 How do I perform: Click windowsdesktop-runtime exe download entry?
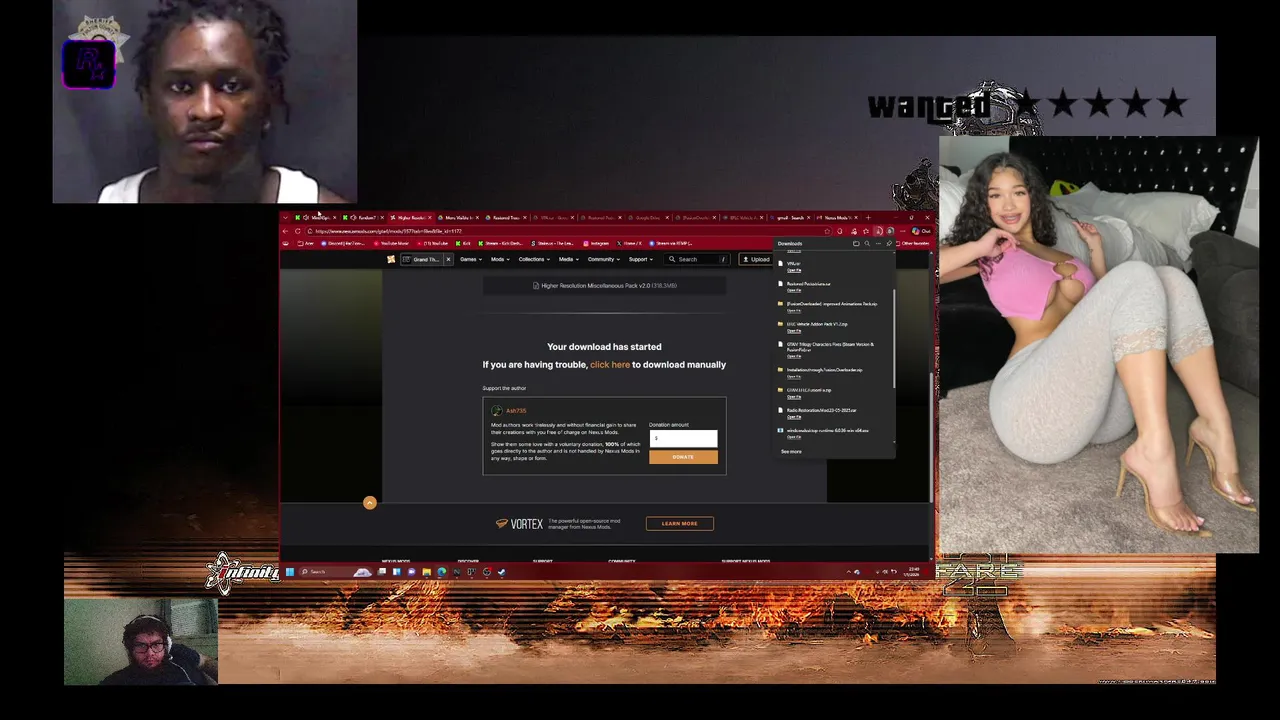(x=828, y=430)
